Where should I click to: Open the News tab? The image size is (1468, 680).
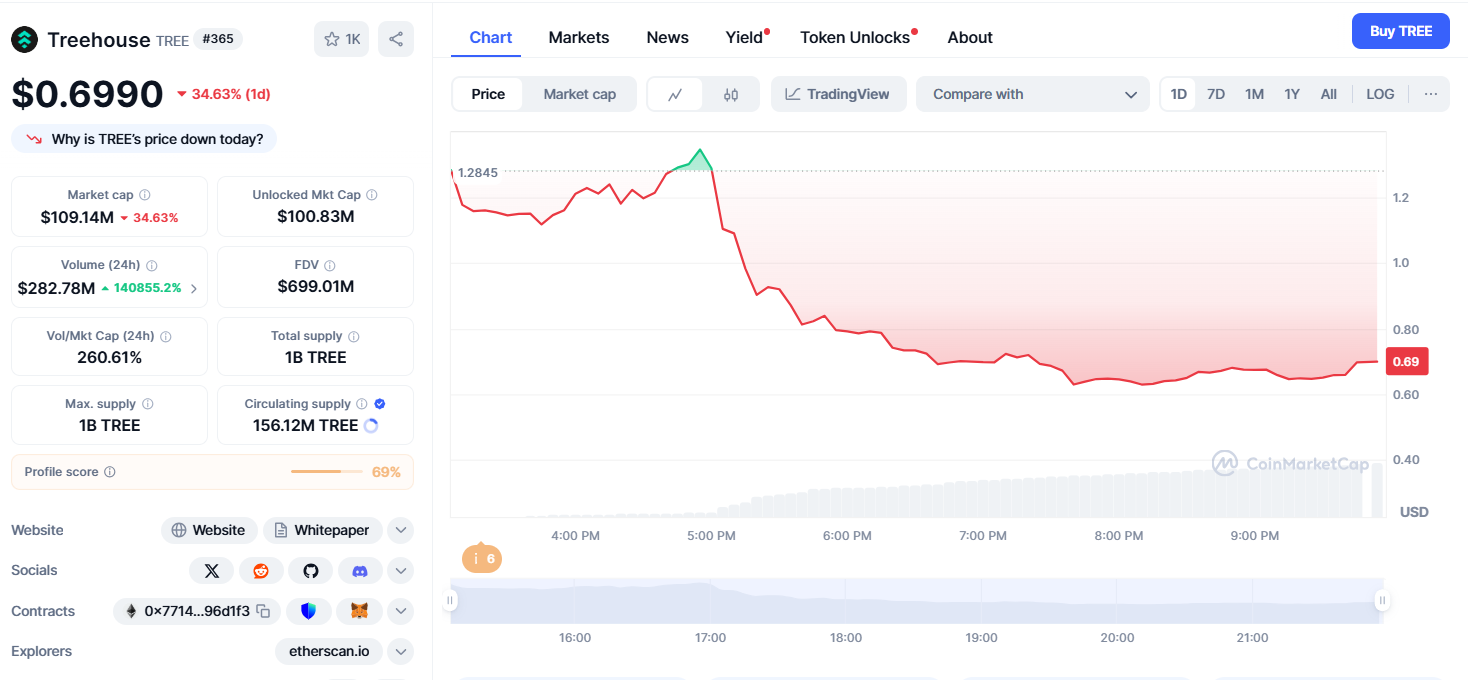[667, 37]
